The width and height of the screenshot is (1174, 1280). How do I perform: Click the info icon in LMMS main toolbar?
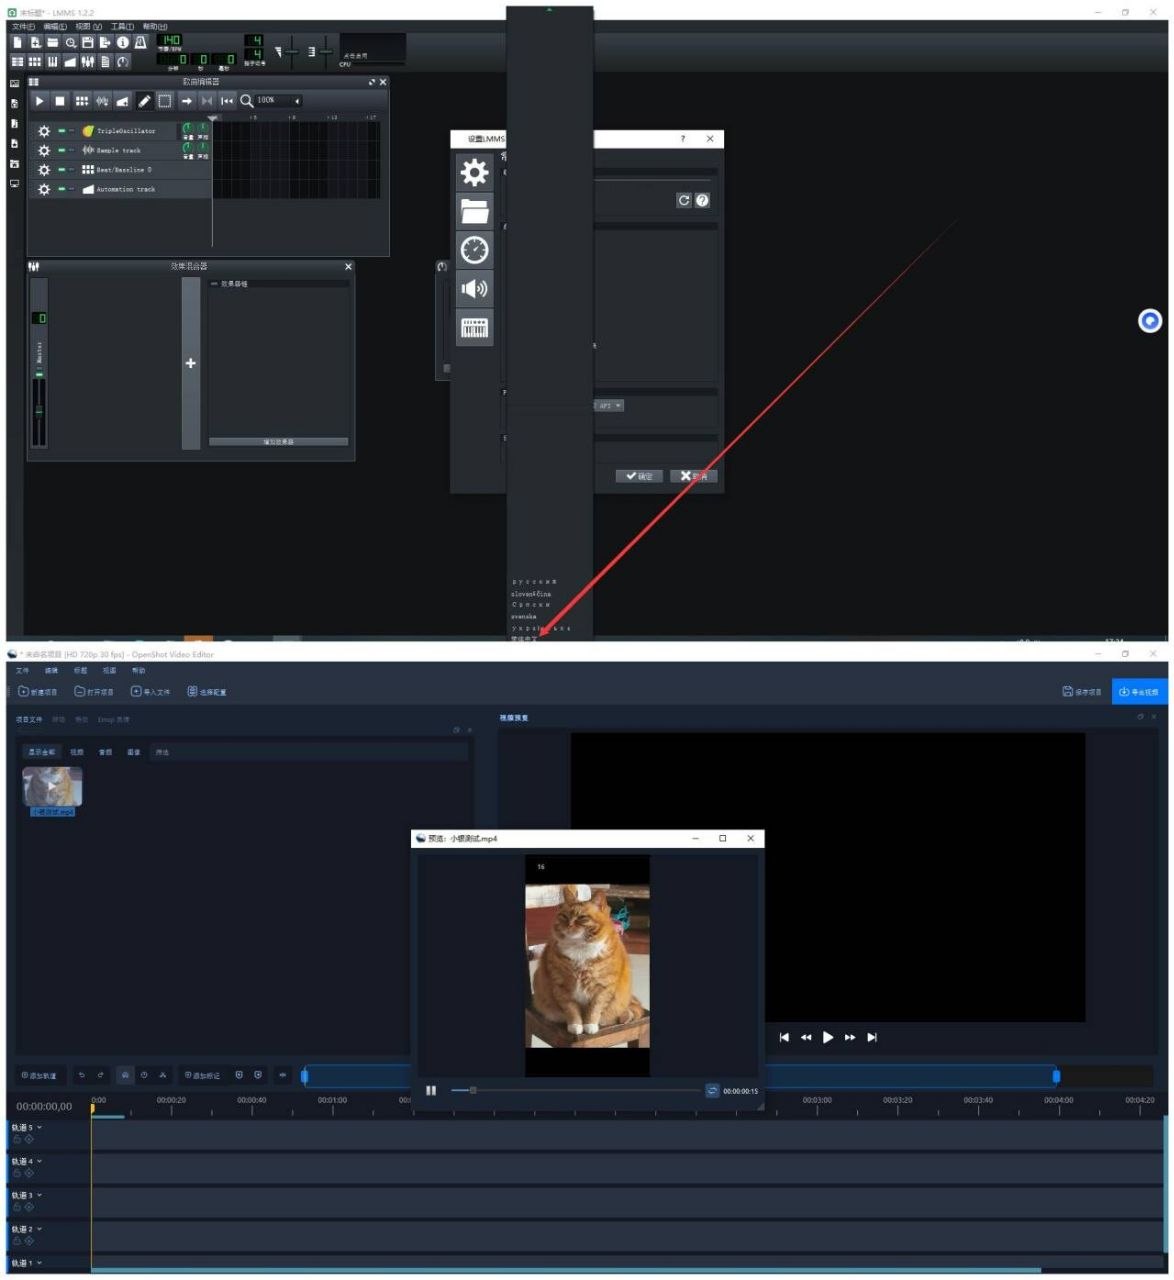tap(123, 42)
